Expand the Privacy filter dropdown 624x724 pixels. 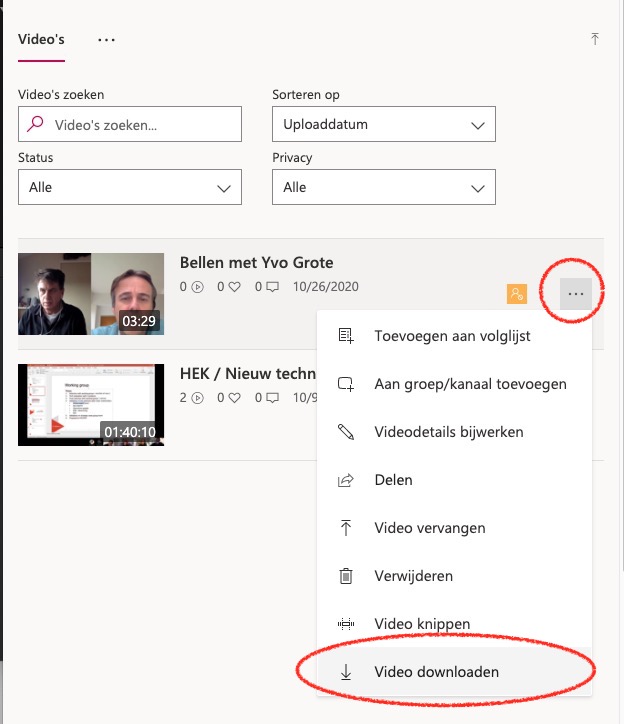tap(383, 187)
